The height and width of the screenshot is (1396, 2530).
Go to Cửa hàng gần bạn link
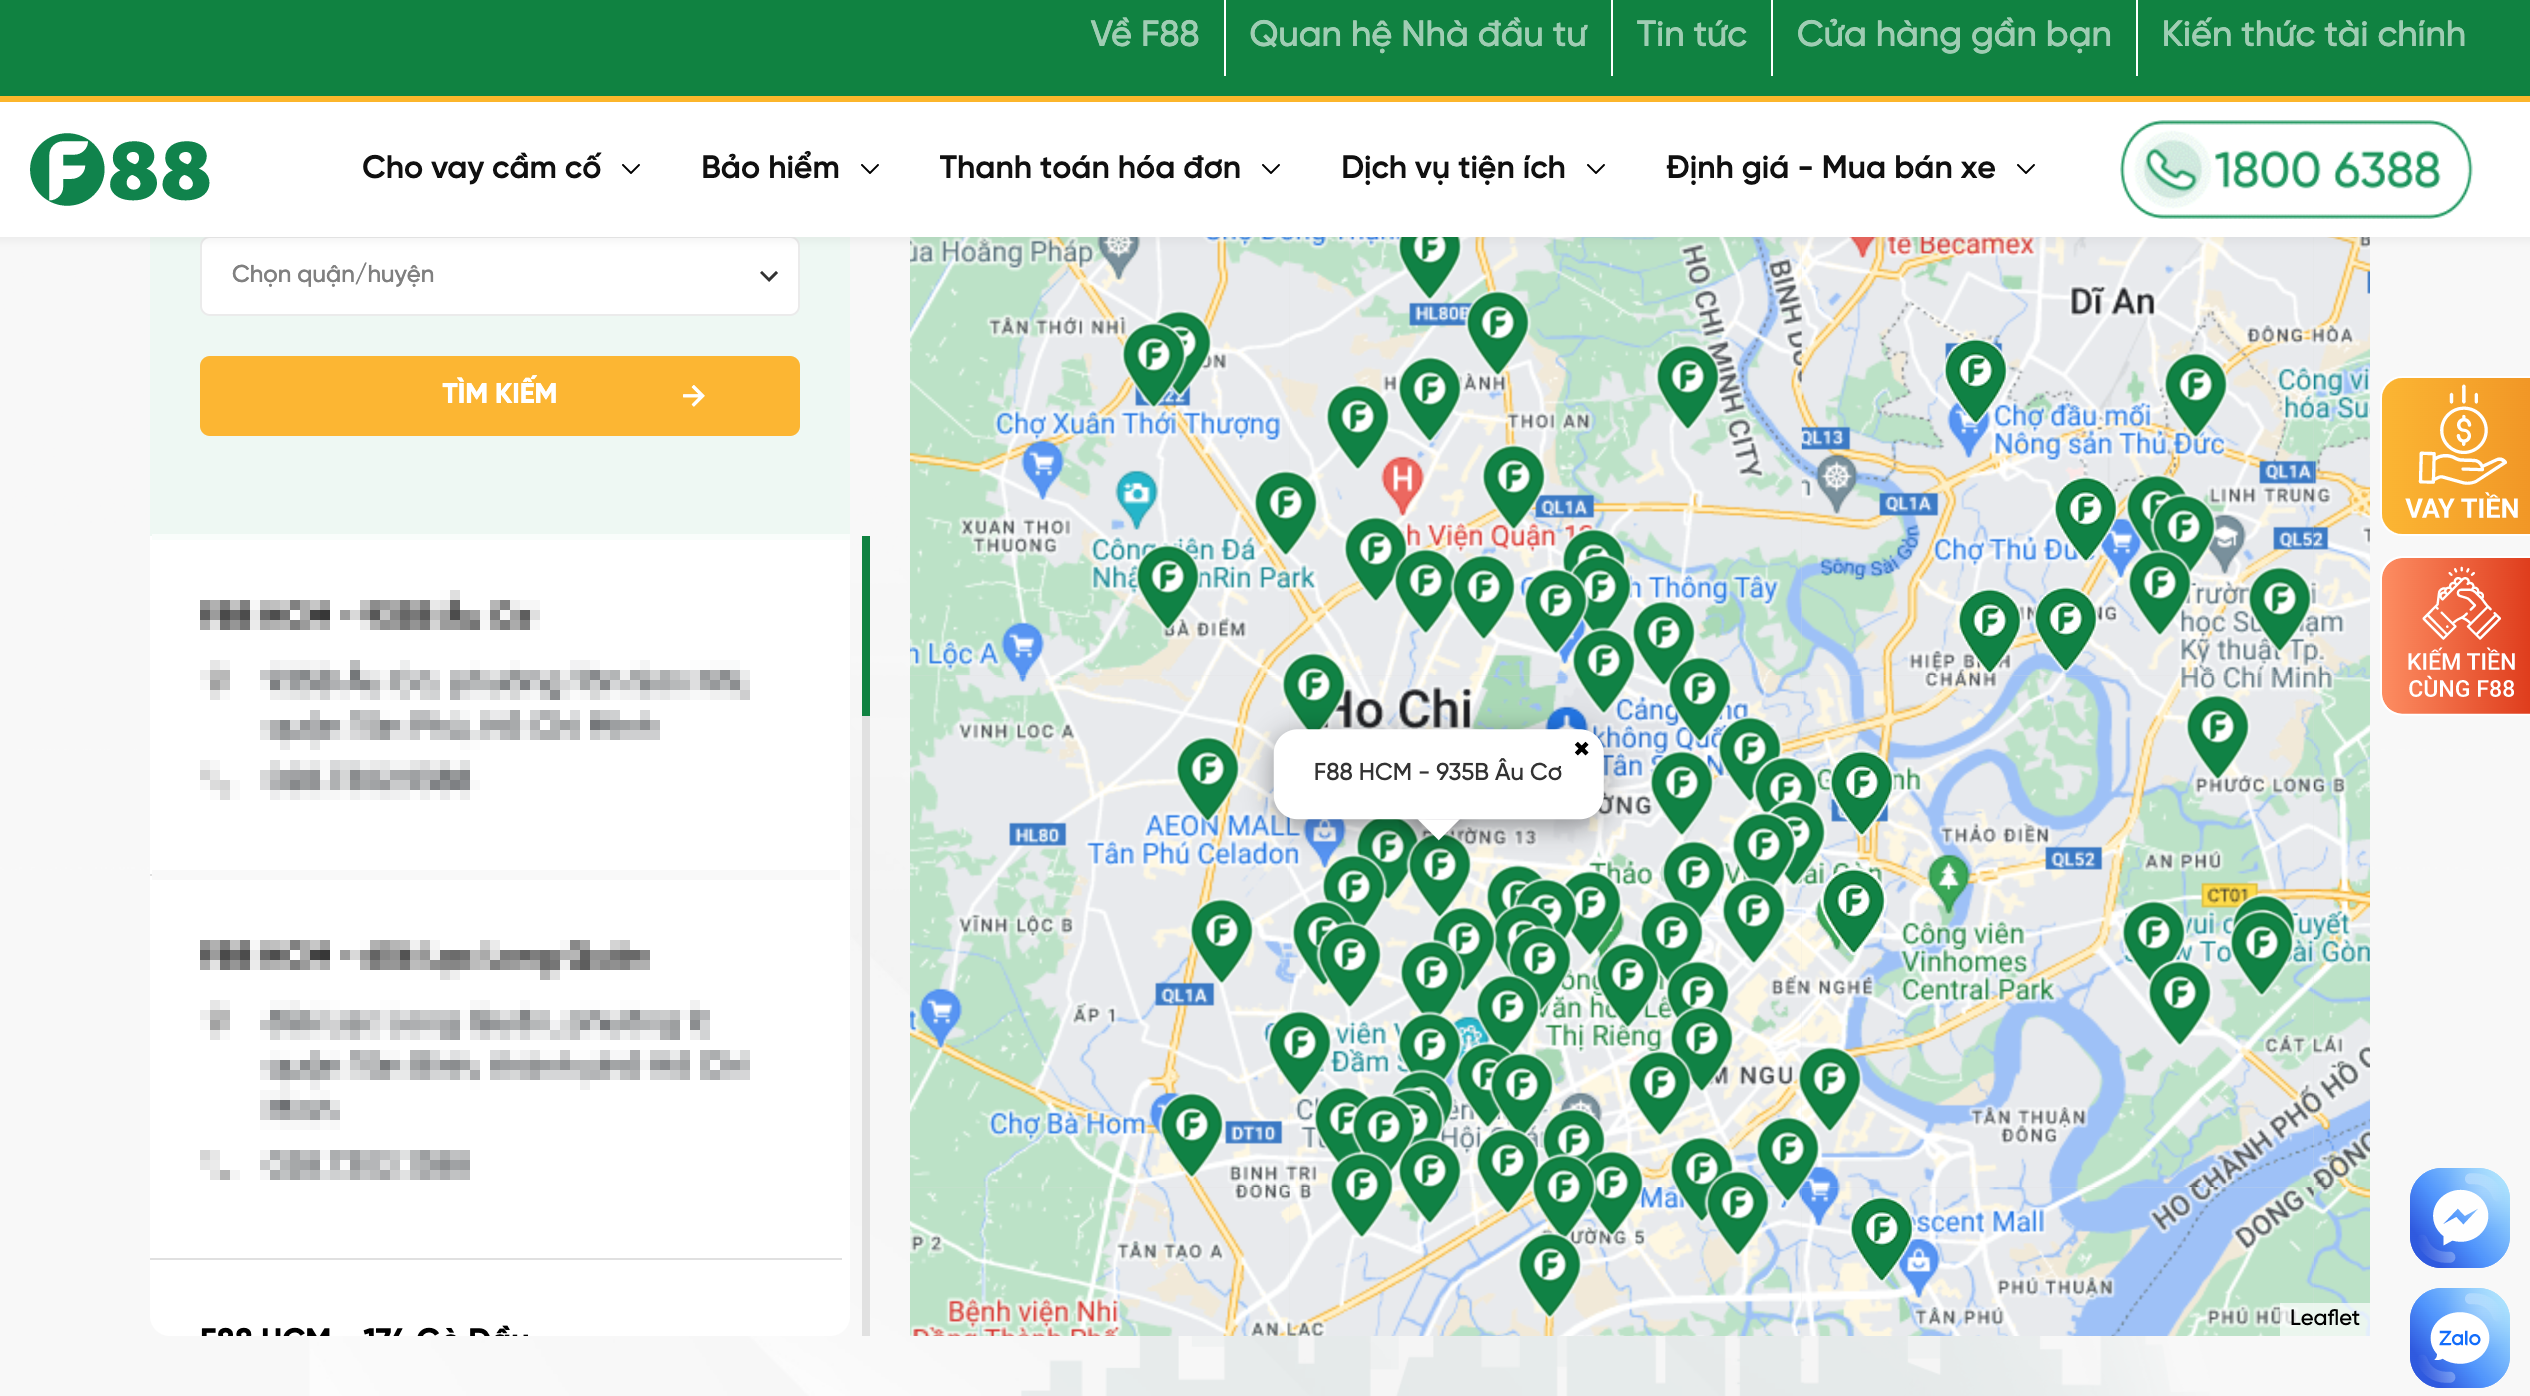point(1953,35)
